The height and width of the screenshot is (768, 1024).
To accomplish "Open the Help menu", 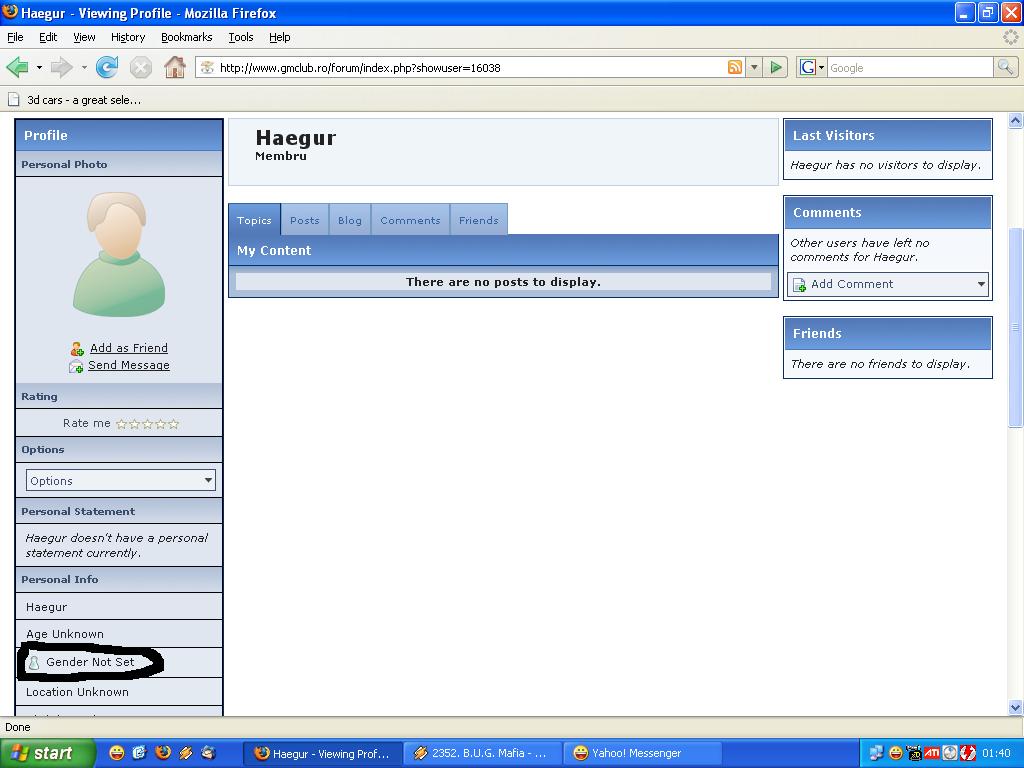I will (280, 37).
